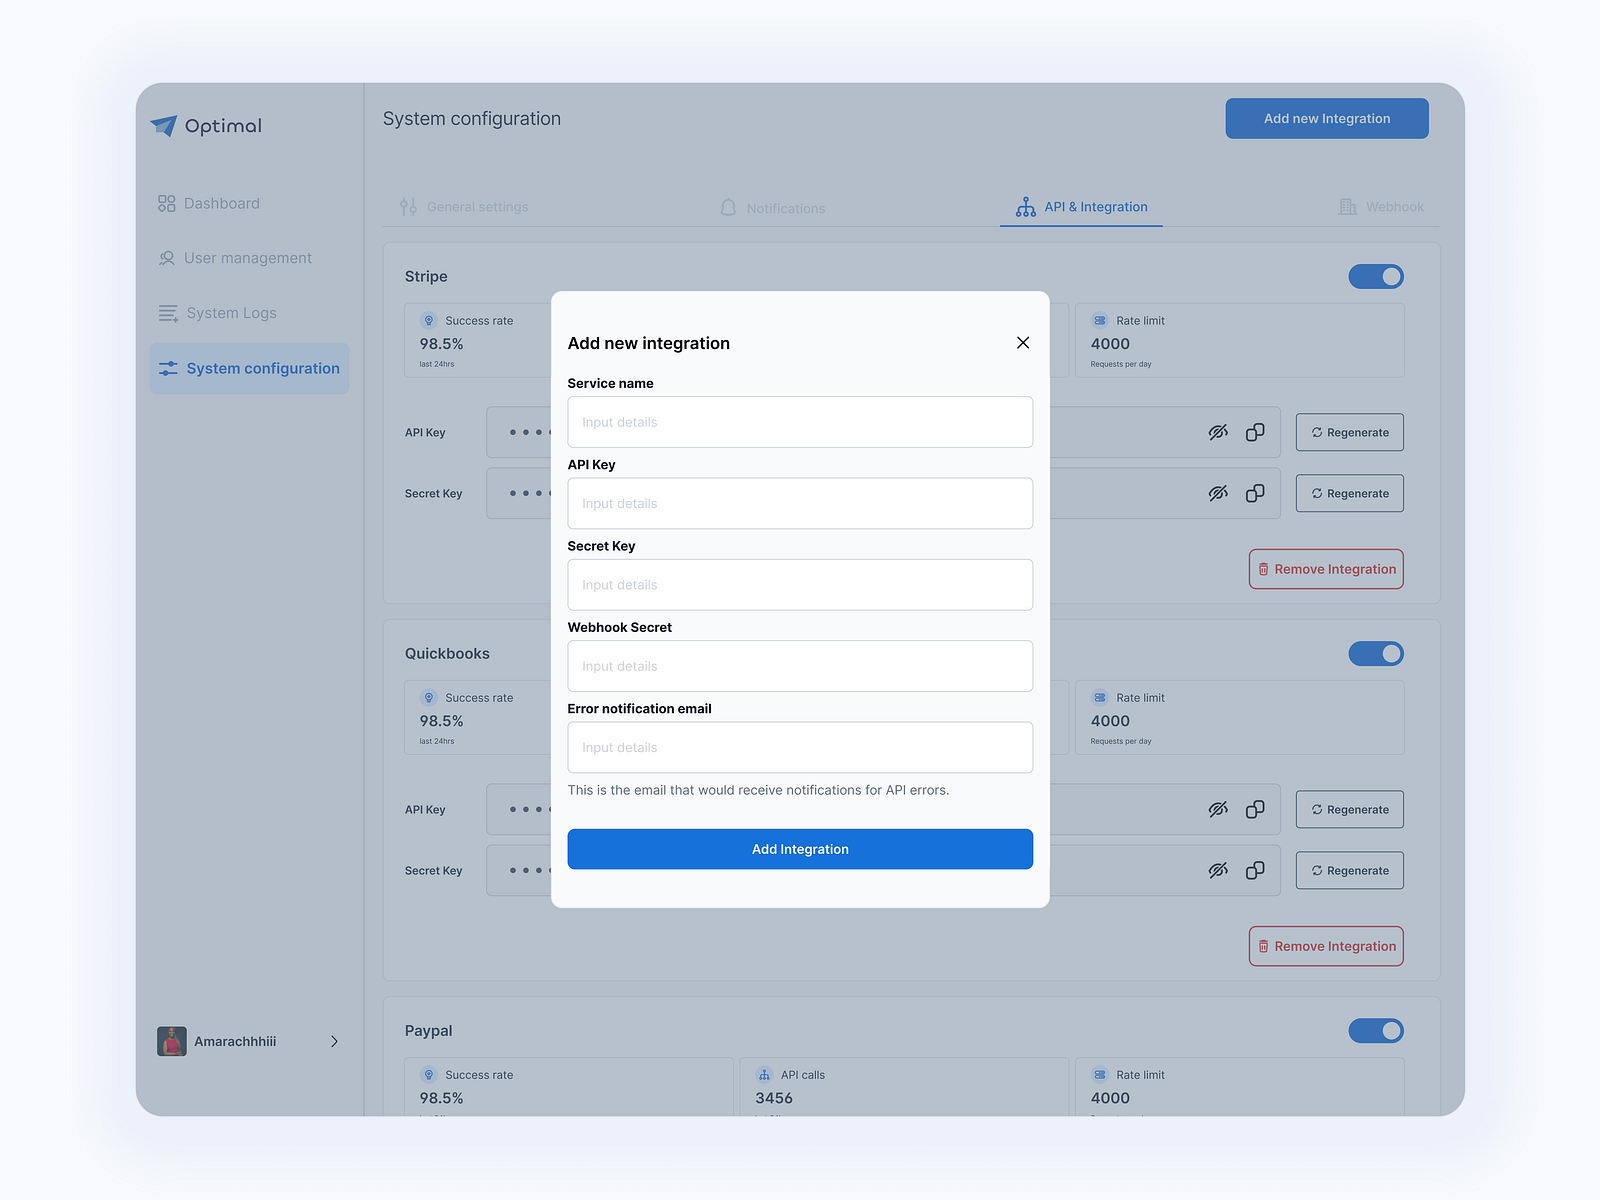Click the System configuration sliders icon
The image size is (1600, 1200).
click(169, 368)
